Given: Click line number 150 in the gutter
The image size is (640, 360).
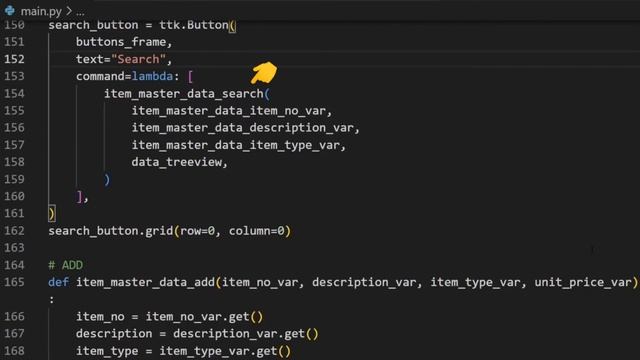Looking at the screenshot, I should point(14,25).
